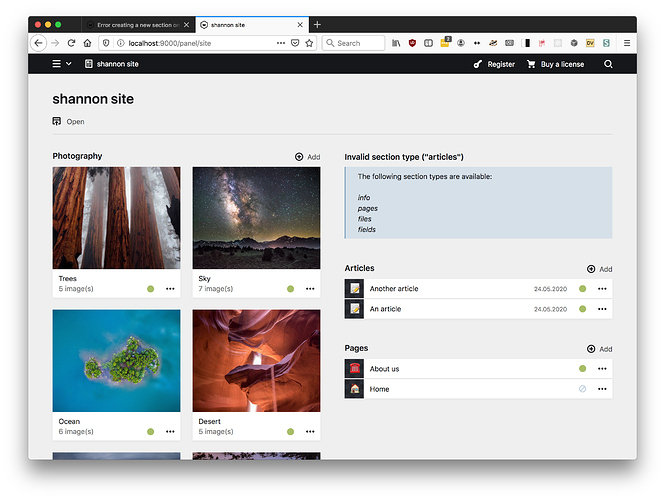Click the Open site preview link
This screenshot has height=500, width=665.
click(69, 121)
